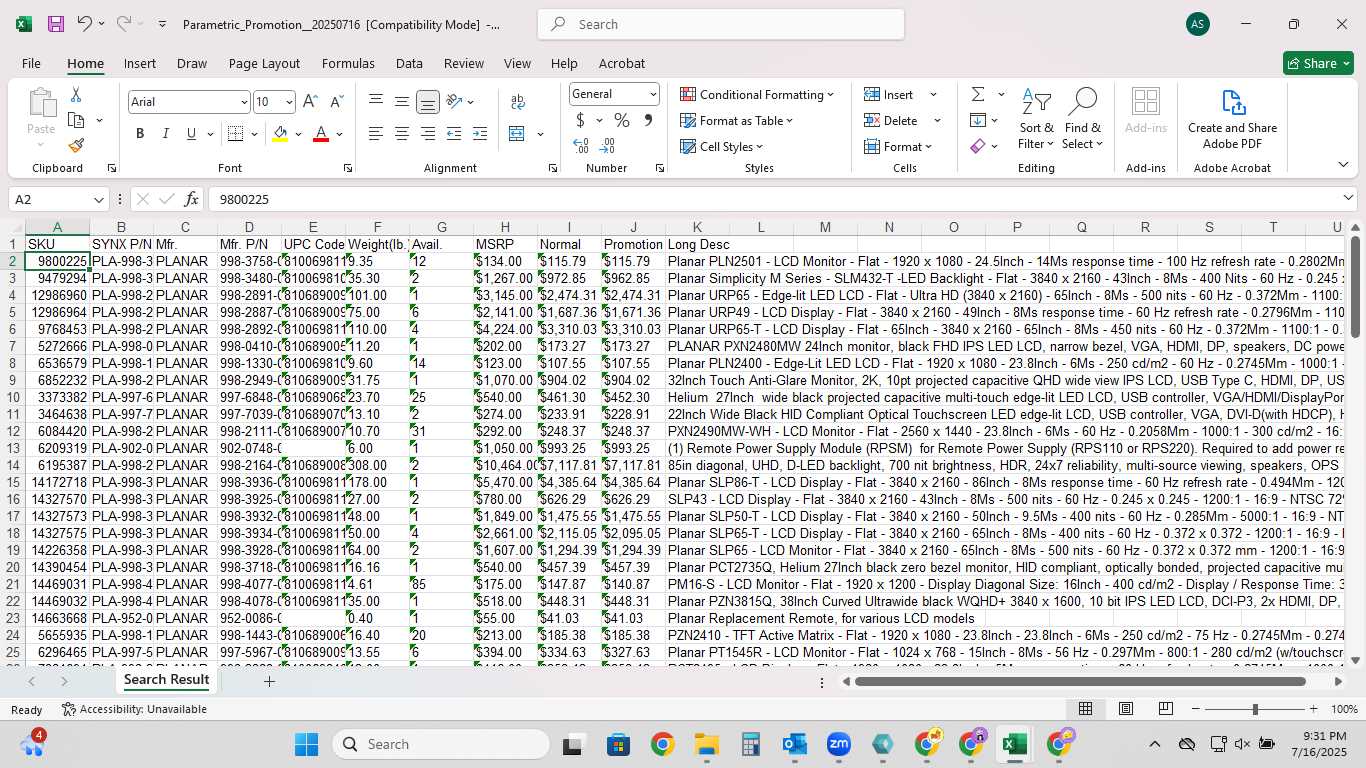Toggle top vertical alignment
This screenshot has height=768, width=1366.
375,102
